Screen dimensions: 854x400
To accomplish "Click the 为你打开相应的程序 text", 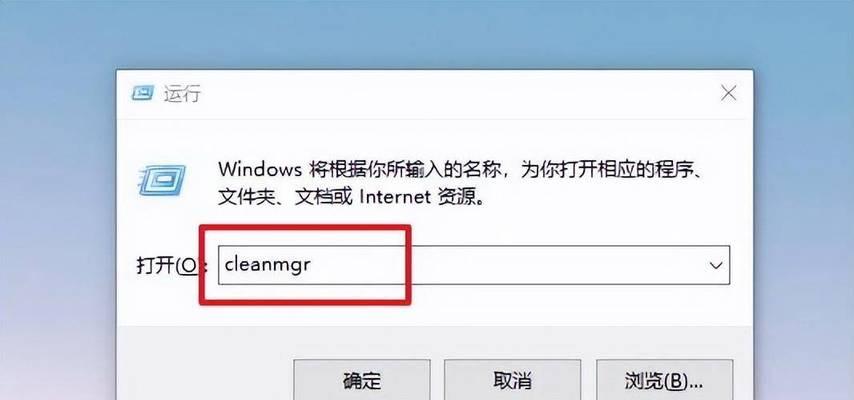I will (x=602, y=169).
